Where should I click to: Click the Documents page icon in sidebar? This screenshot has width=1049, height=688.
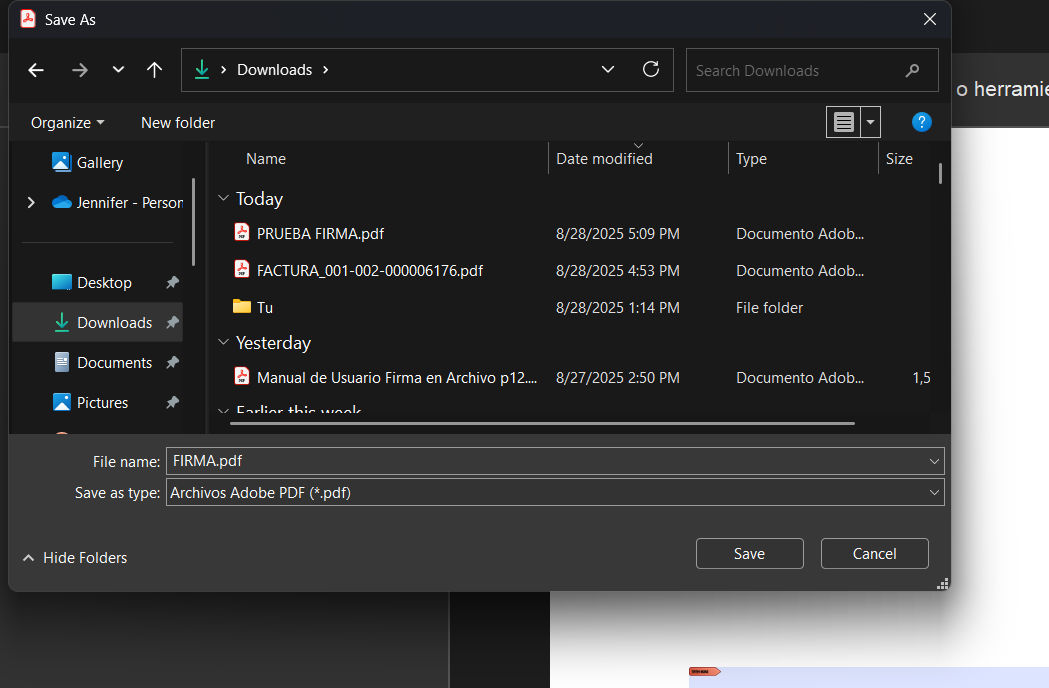62,362
